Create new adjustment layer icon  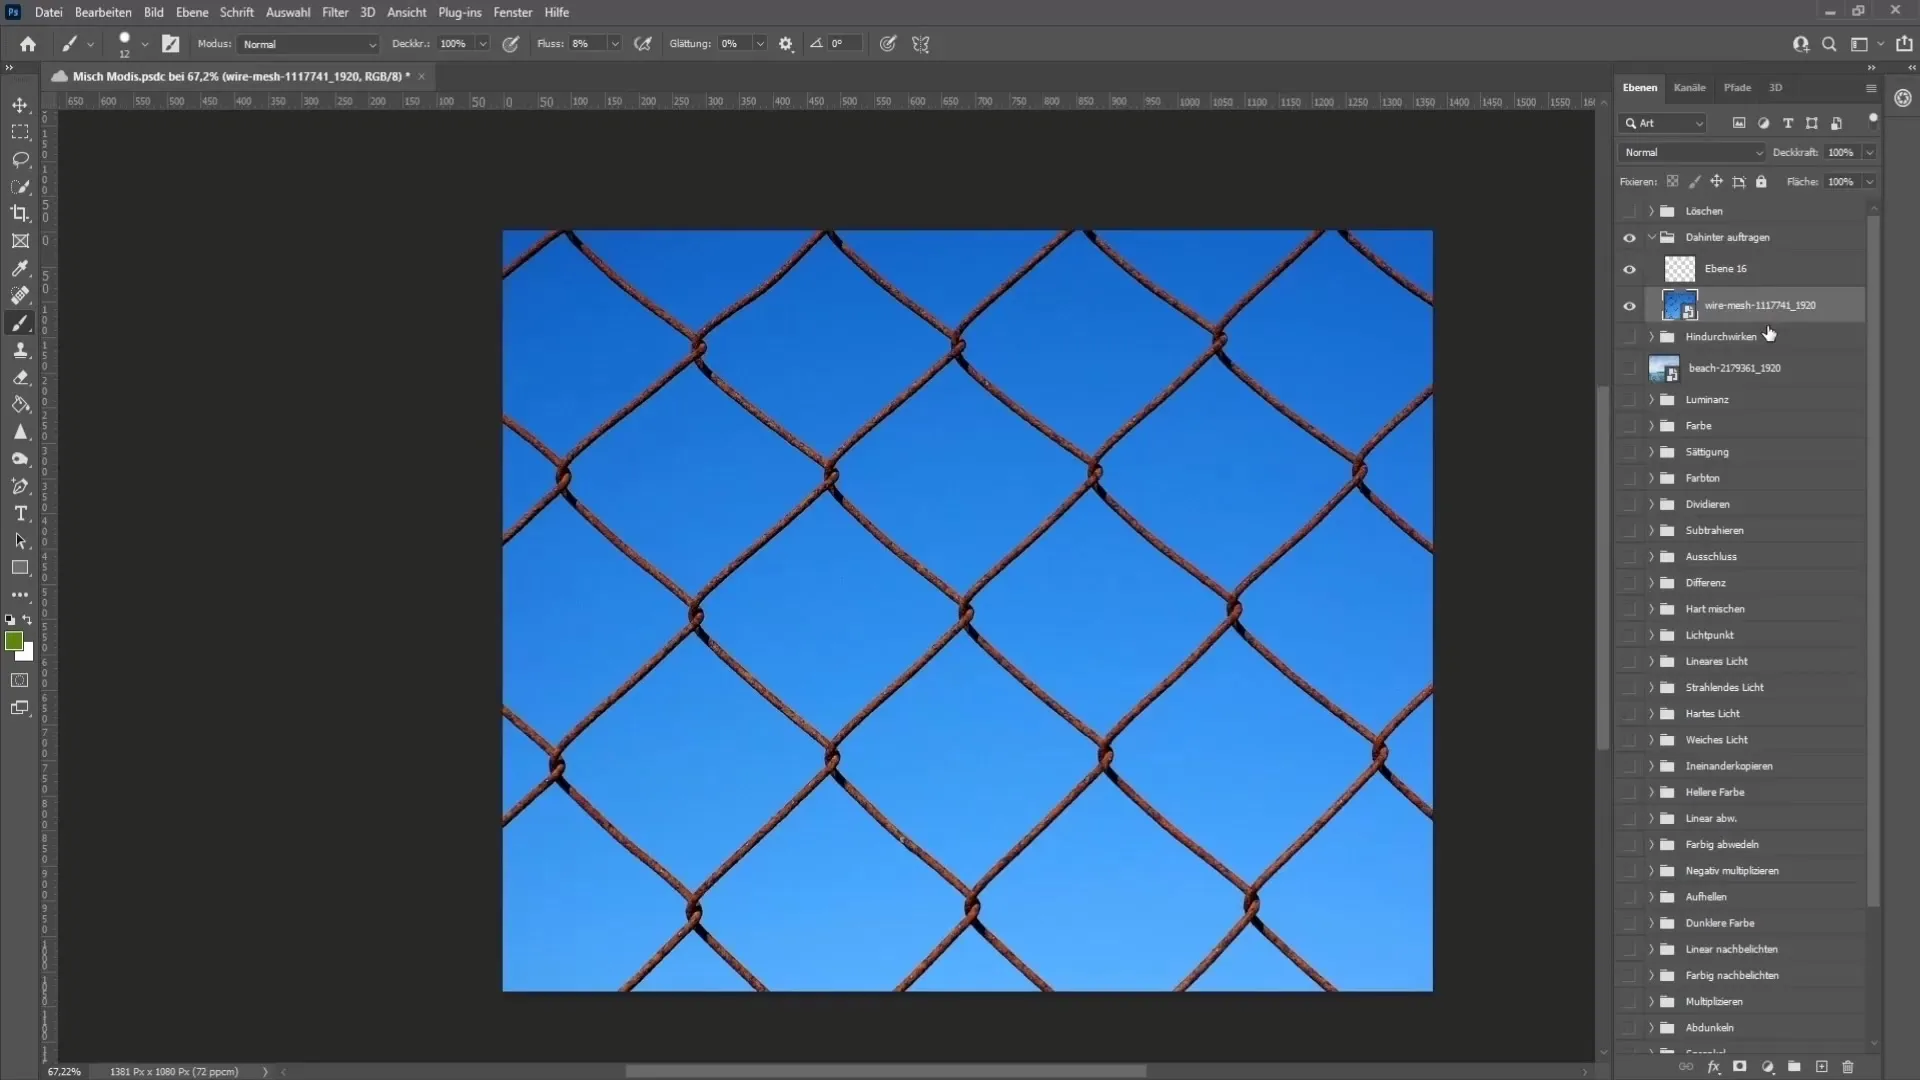1767,1067
